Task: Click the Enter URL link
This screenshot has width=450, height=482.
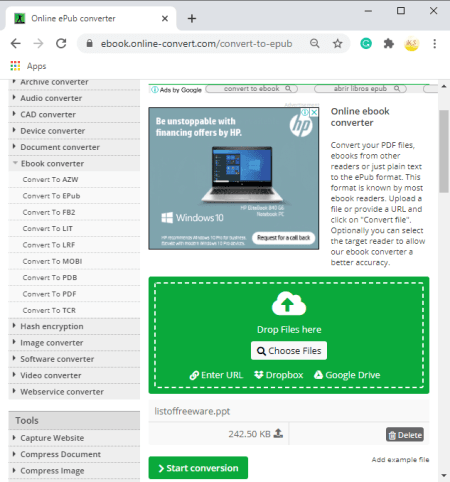Action: point(216,375)
